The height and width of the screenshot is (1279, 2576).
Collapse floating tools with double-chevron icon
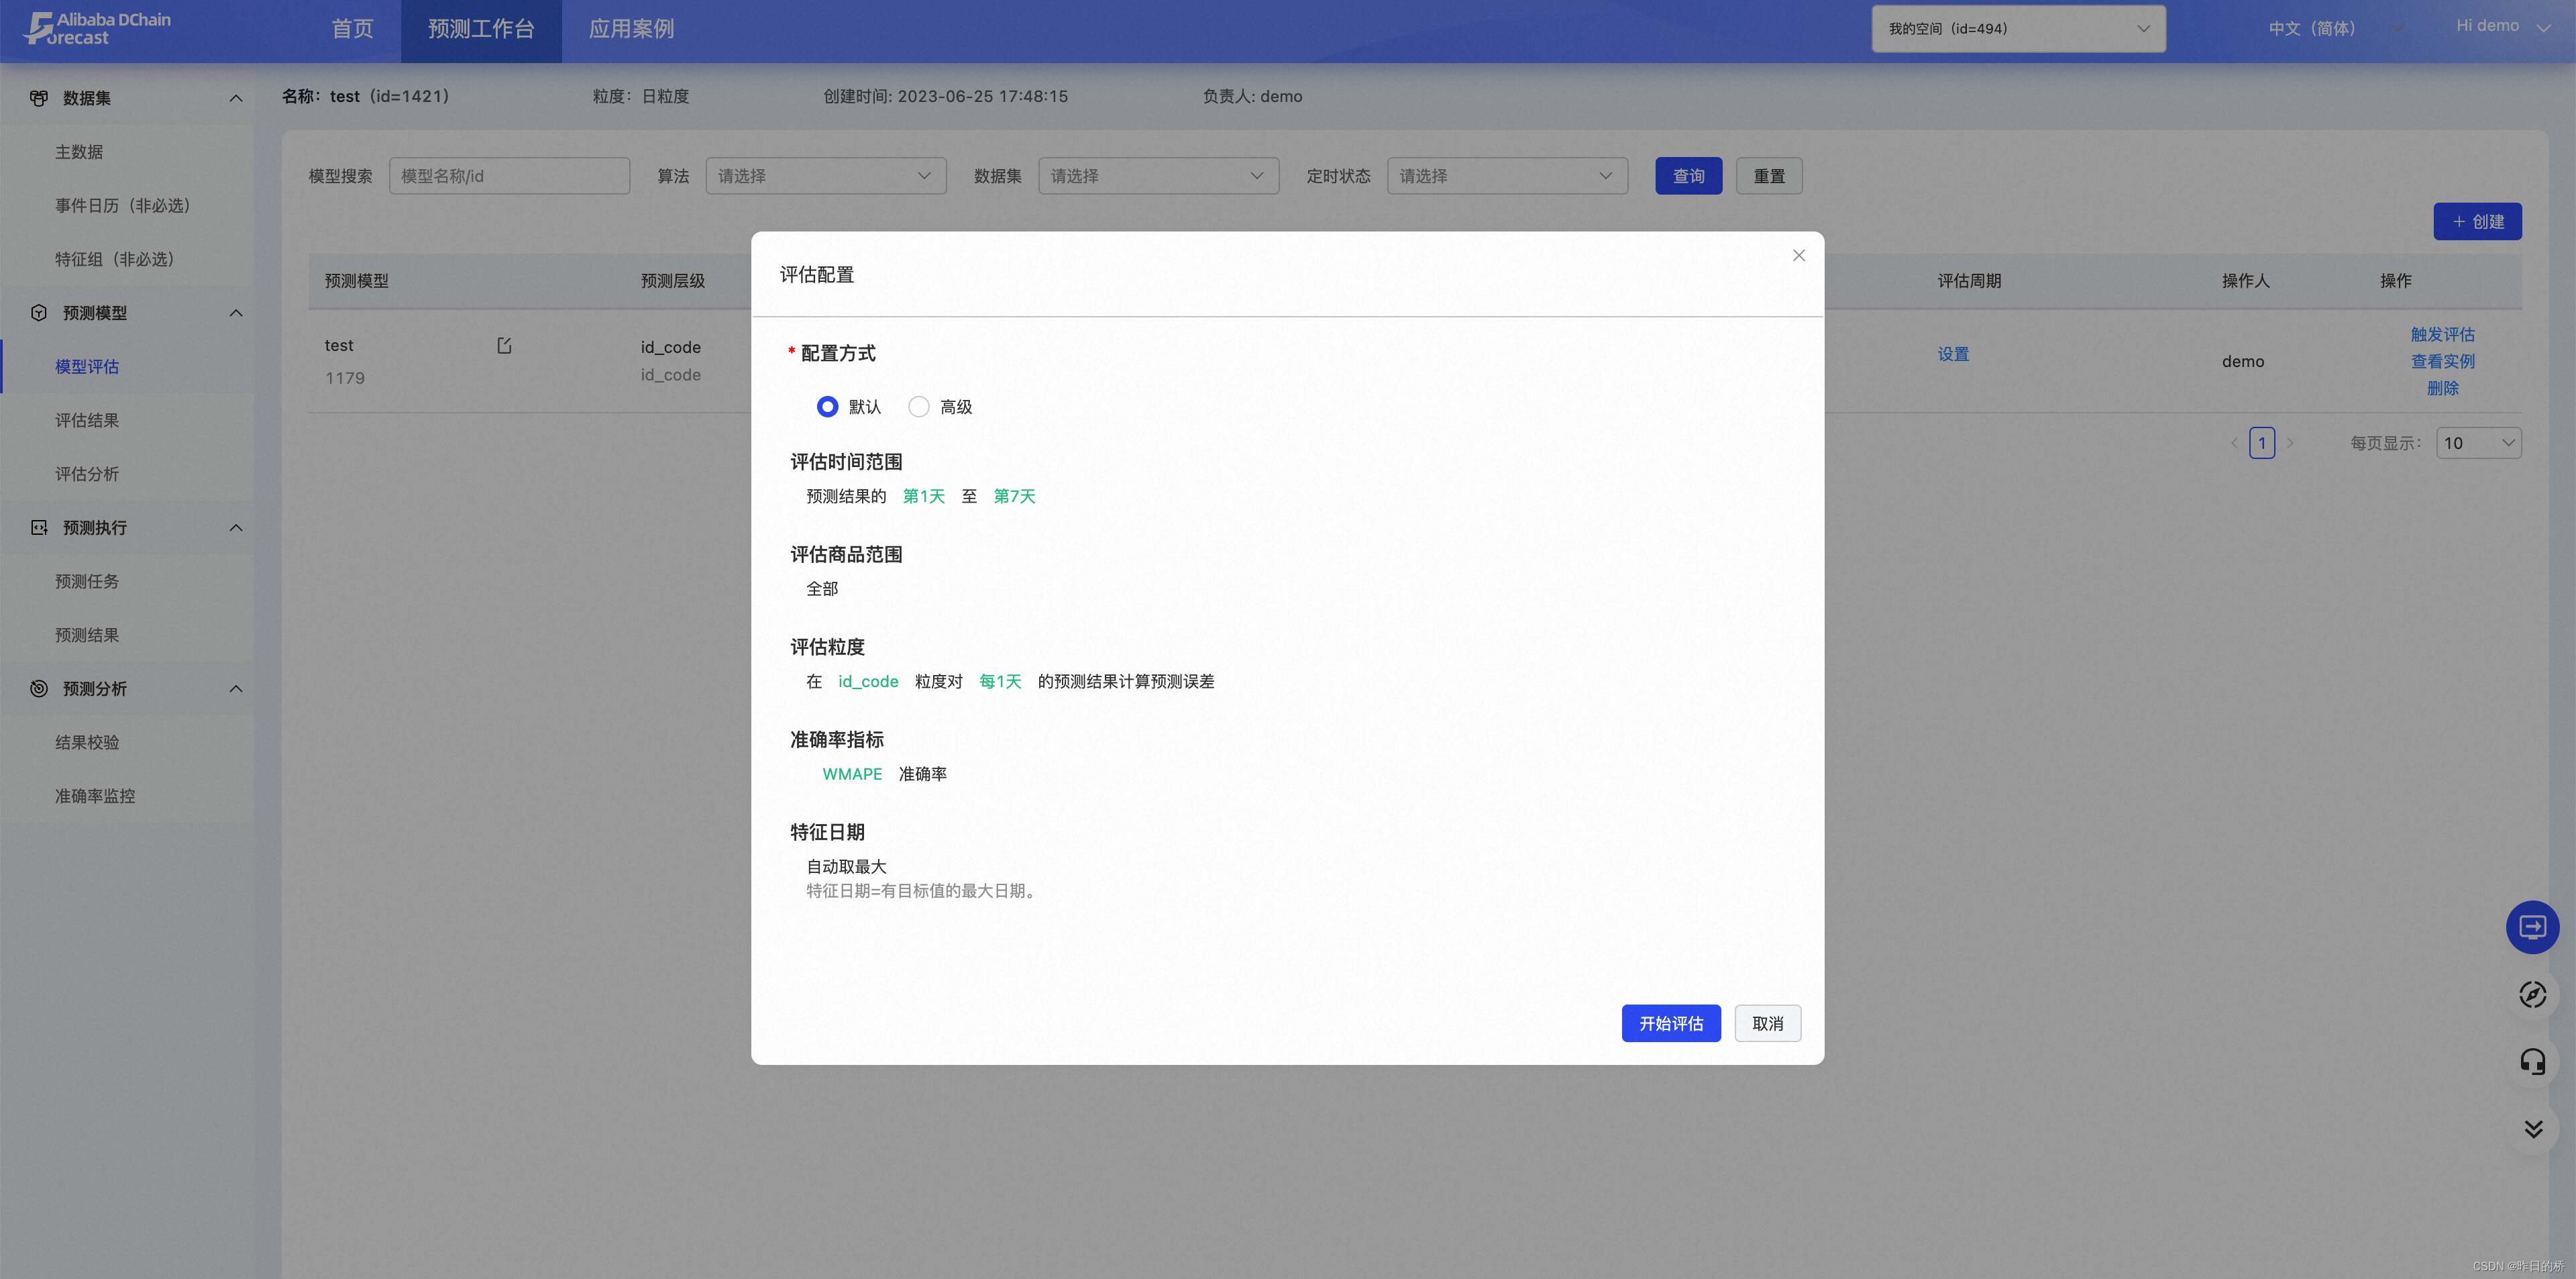tap(2532, 1128)
